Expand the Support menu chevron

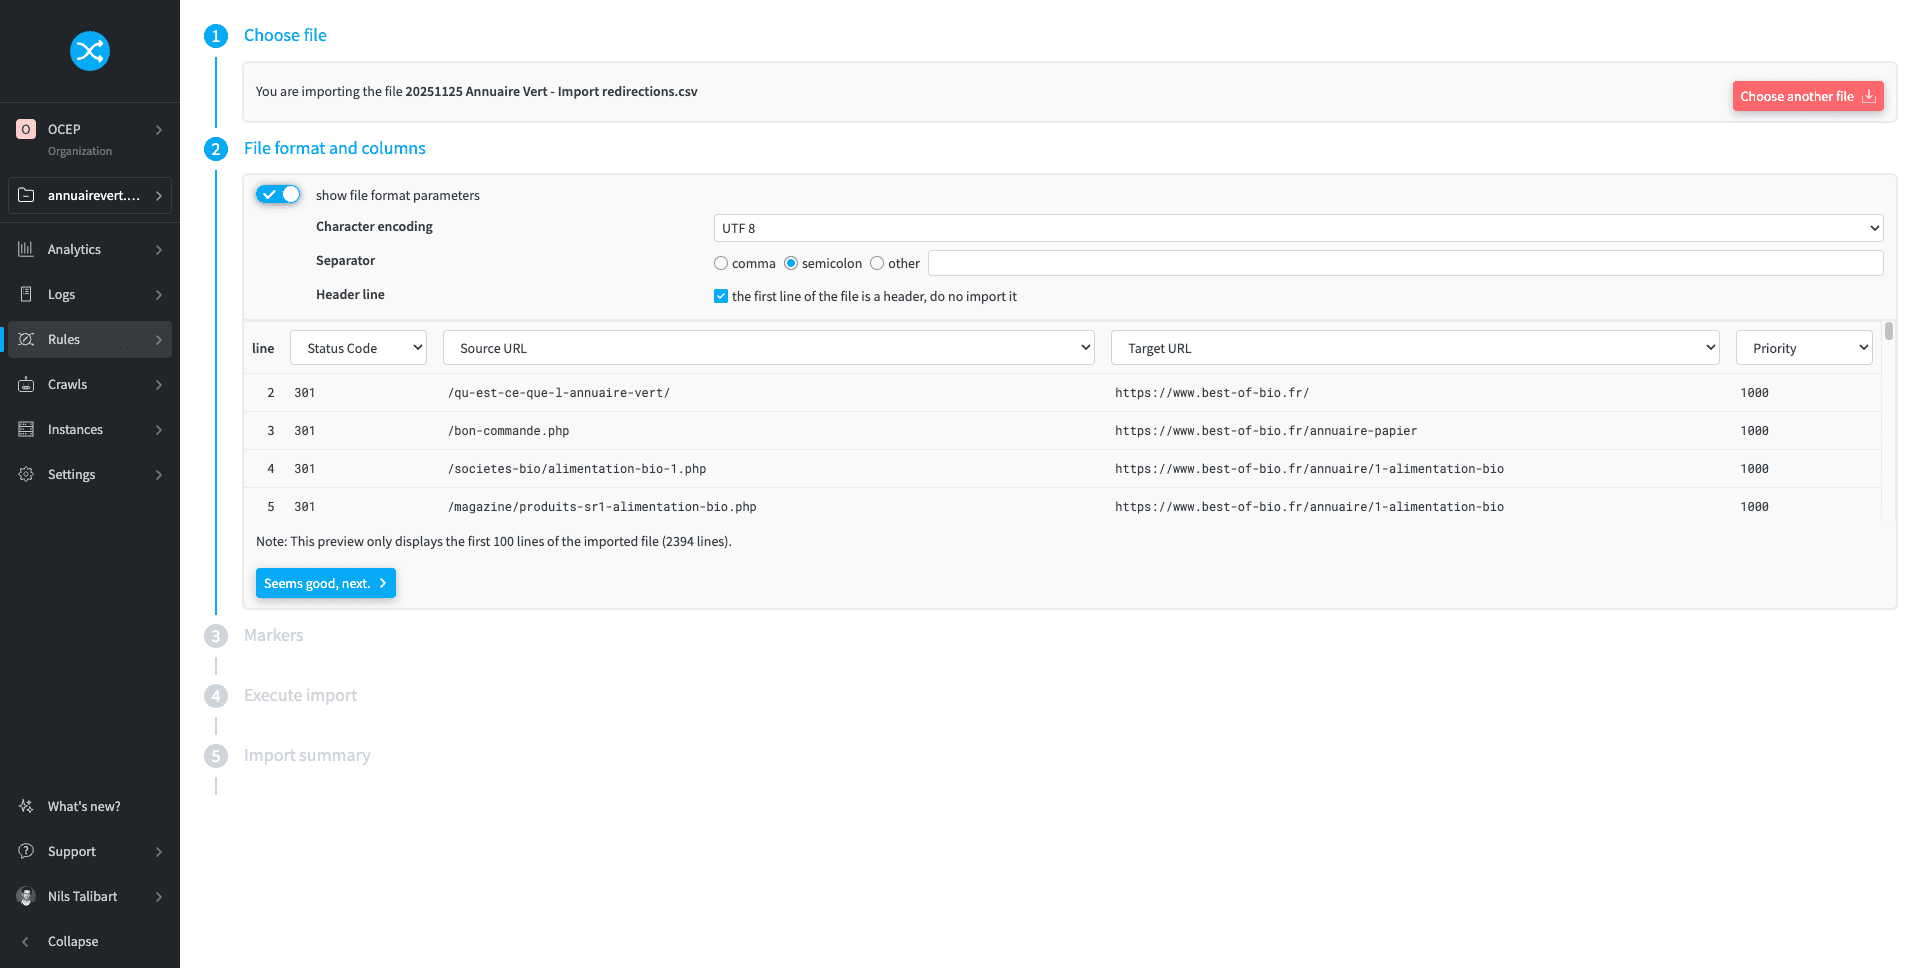pyautogui.click(x=159, y=852)
